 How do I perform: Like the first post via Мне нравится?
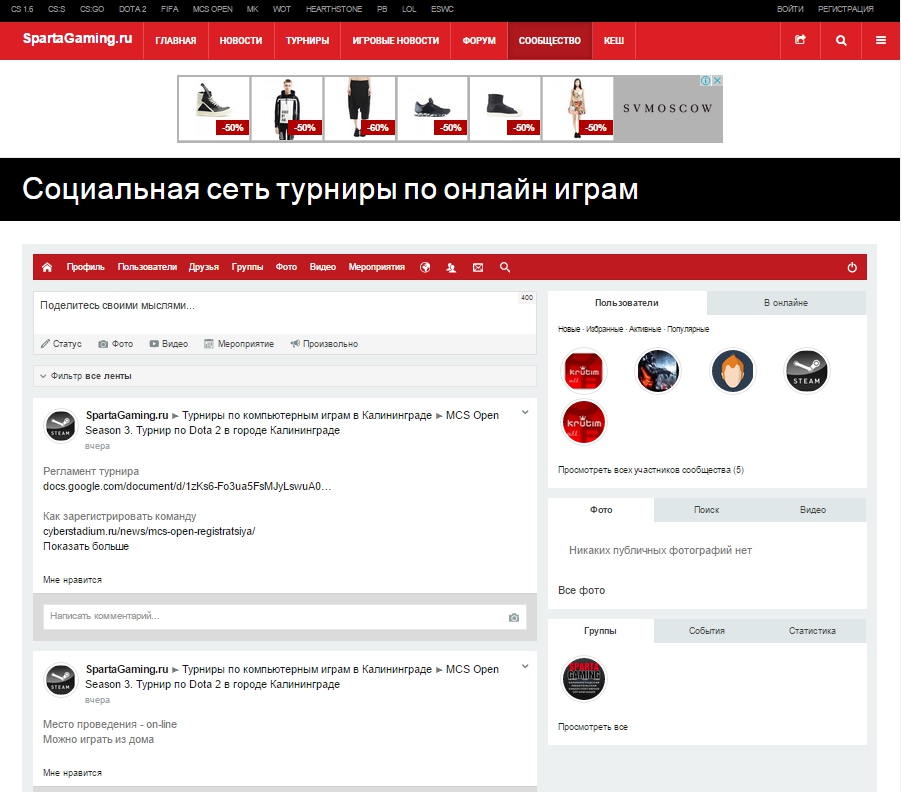pos(72,580)
